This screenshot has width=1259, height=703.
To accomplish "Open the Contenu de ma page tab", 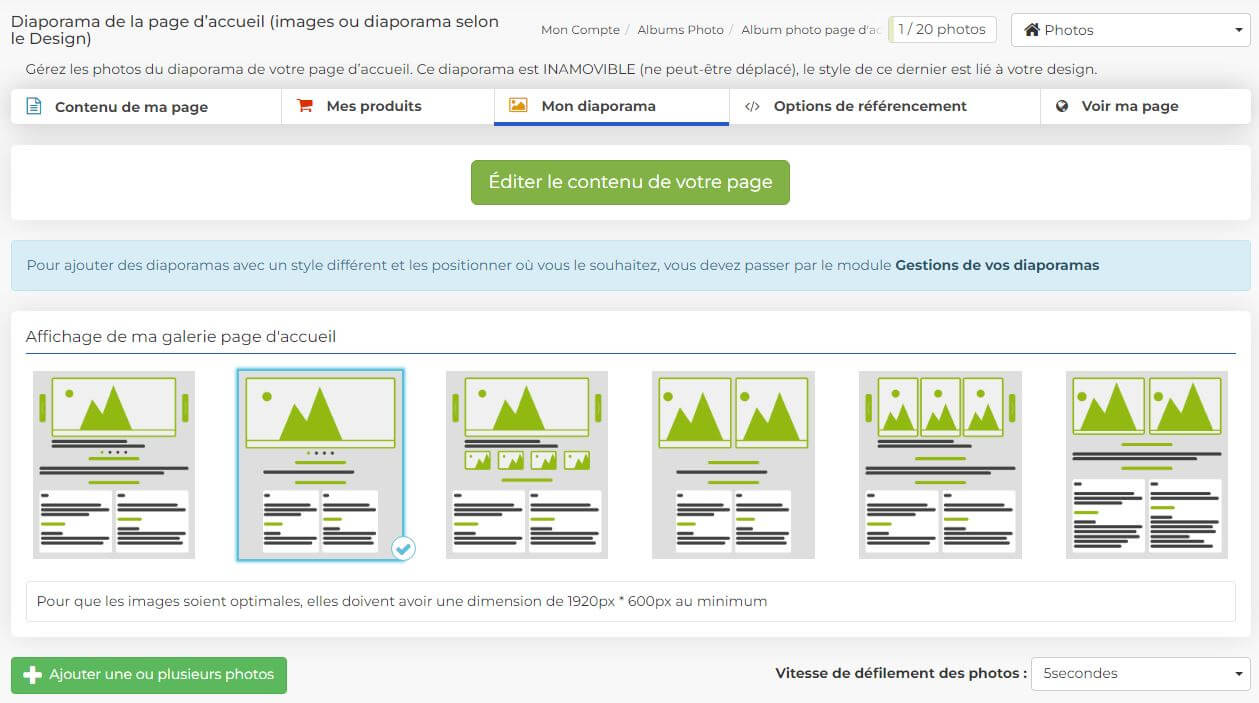I will tap(146, 106).
